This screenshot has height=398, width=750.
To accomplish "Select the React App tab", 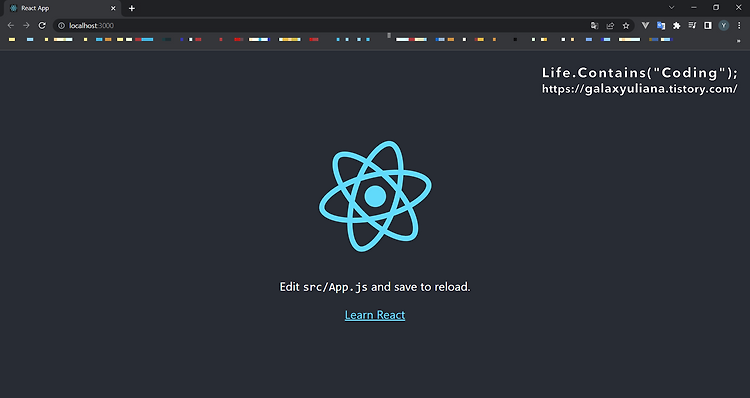I will tap(62, 8).
